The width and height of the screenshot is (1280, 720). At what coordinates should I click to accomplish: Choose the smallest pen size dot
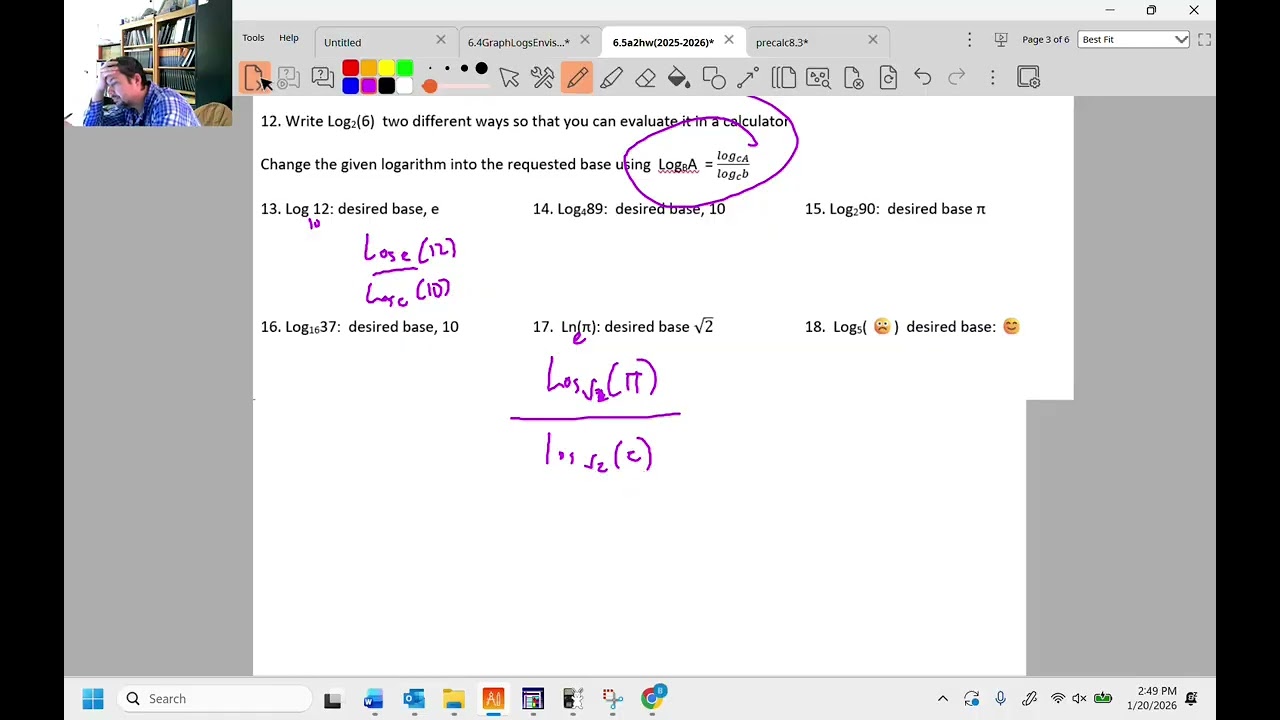[430, 69]
